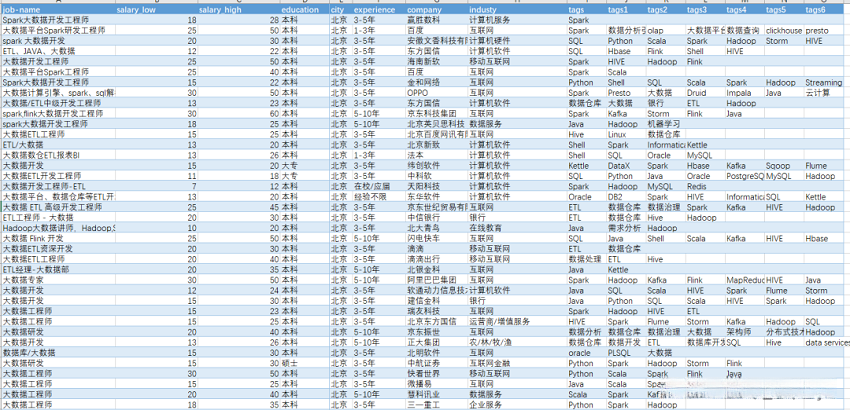
Task: Select the ETL经理-大数据部 cell
Action: [57, 270]
